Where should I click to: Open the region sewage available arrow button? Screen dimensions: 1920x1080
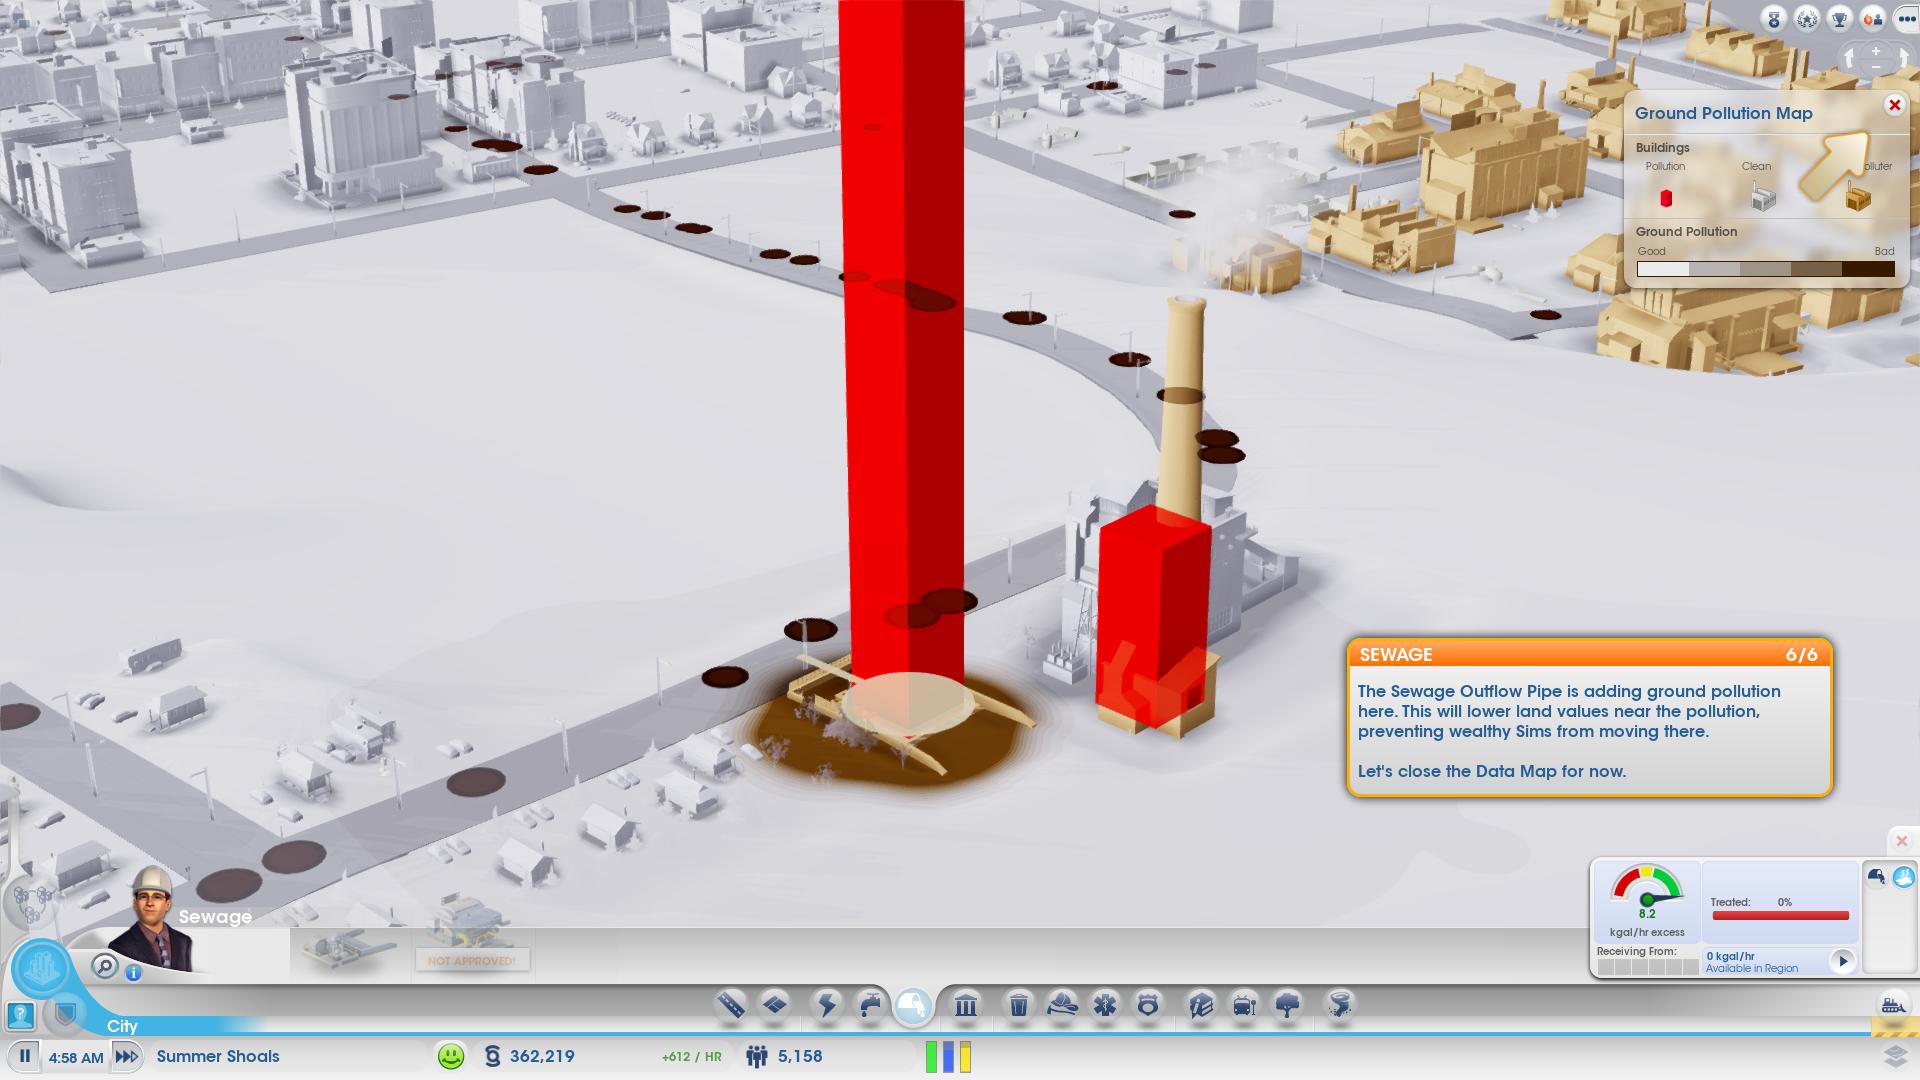coord(1842,961)
